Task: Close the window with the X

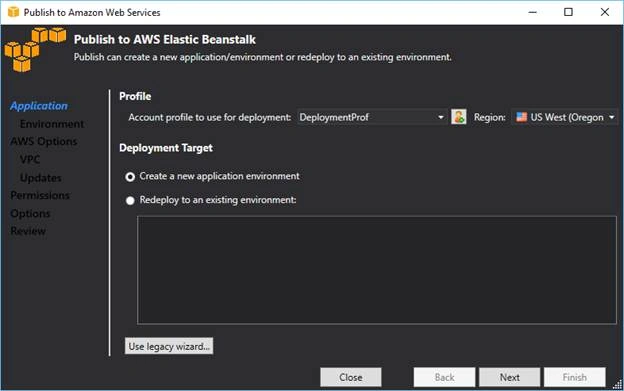Action: 604,12
